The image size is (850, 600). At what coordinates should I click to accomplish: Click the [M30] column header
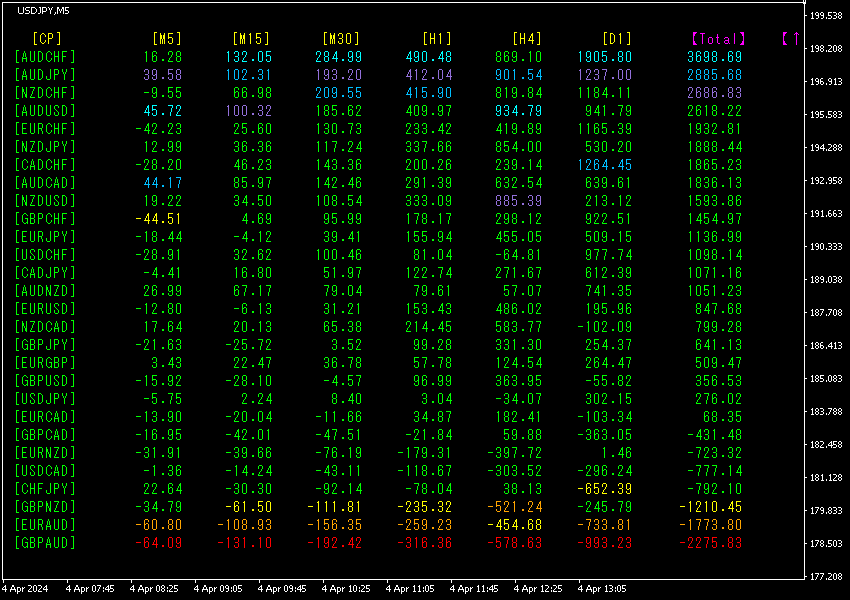point(341,38)
